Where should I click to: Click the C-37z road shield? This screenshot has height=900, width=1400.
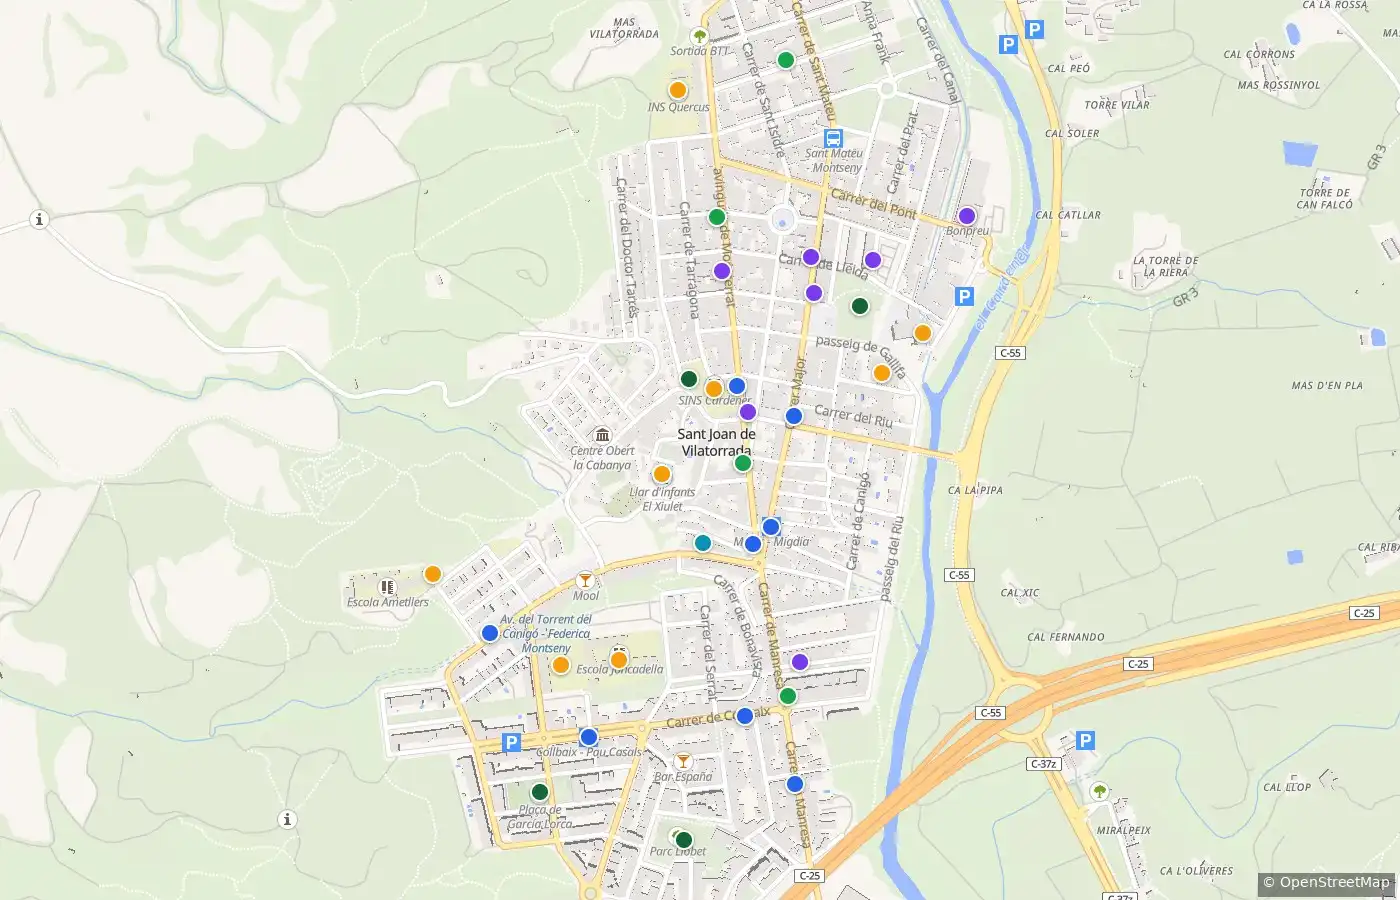pos(1043,764)
